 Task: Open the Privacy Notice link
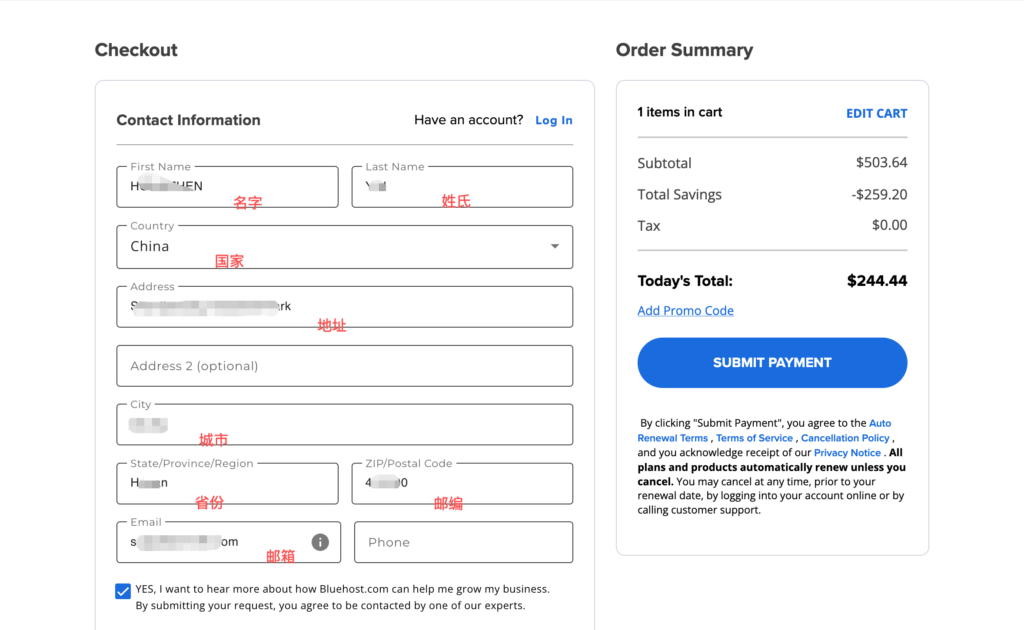pyautogui.click(x=847, y=453)
